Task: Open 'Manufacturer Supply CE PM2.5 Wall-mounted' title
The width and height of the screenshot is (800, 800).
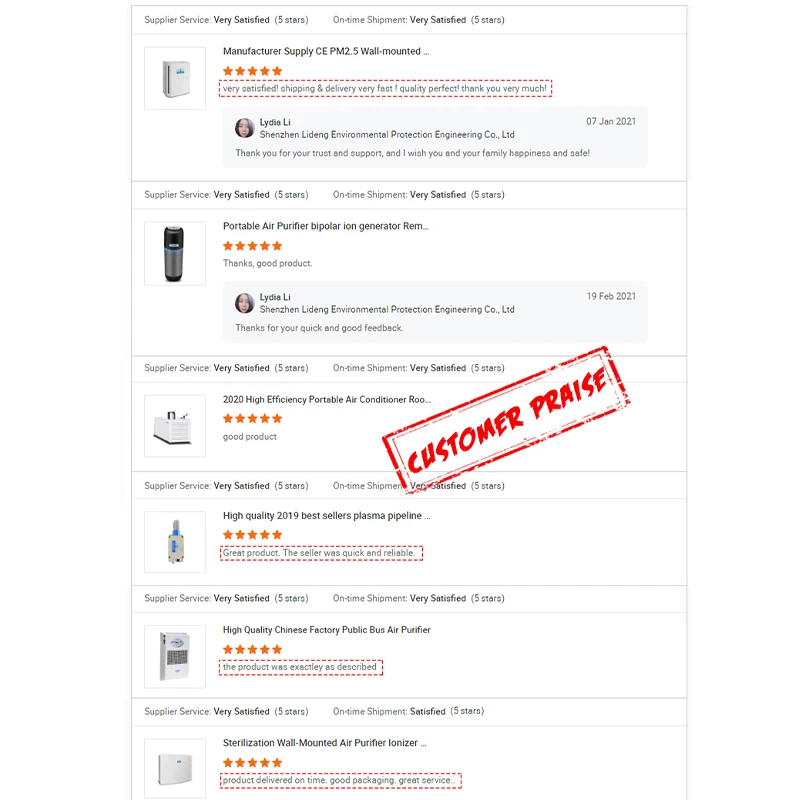Action: click(326, 52)
